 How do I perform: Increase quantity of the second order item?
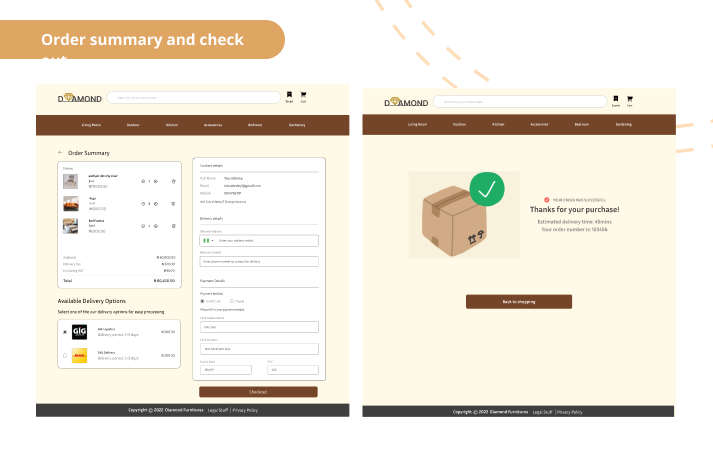pos(156,204)
